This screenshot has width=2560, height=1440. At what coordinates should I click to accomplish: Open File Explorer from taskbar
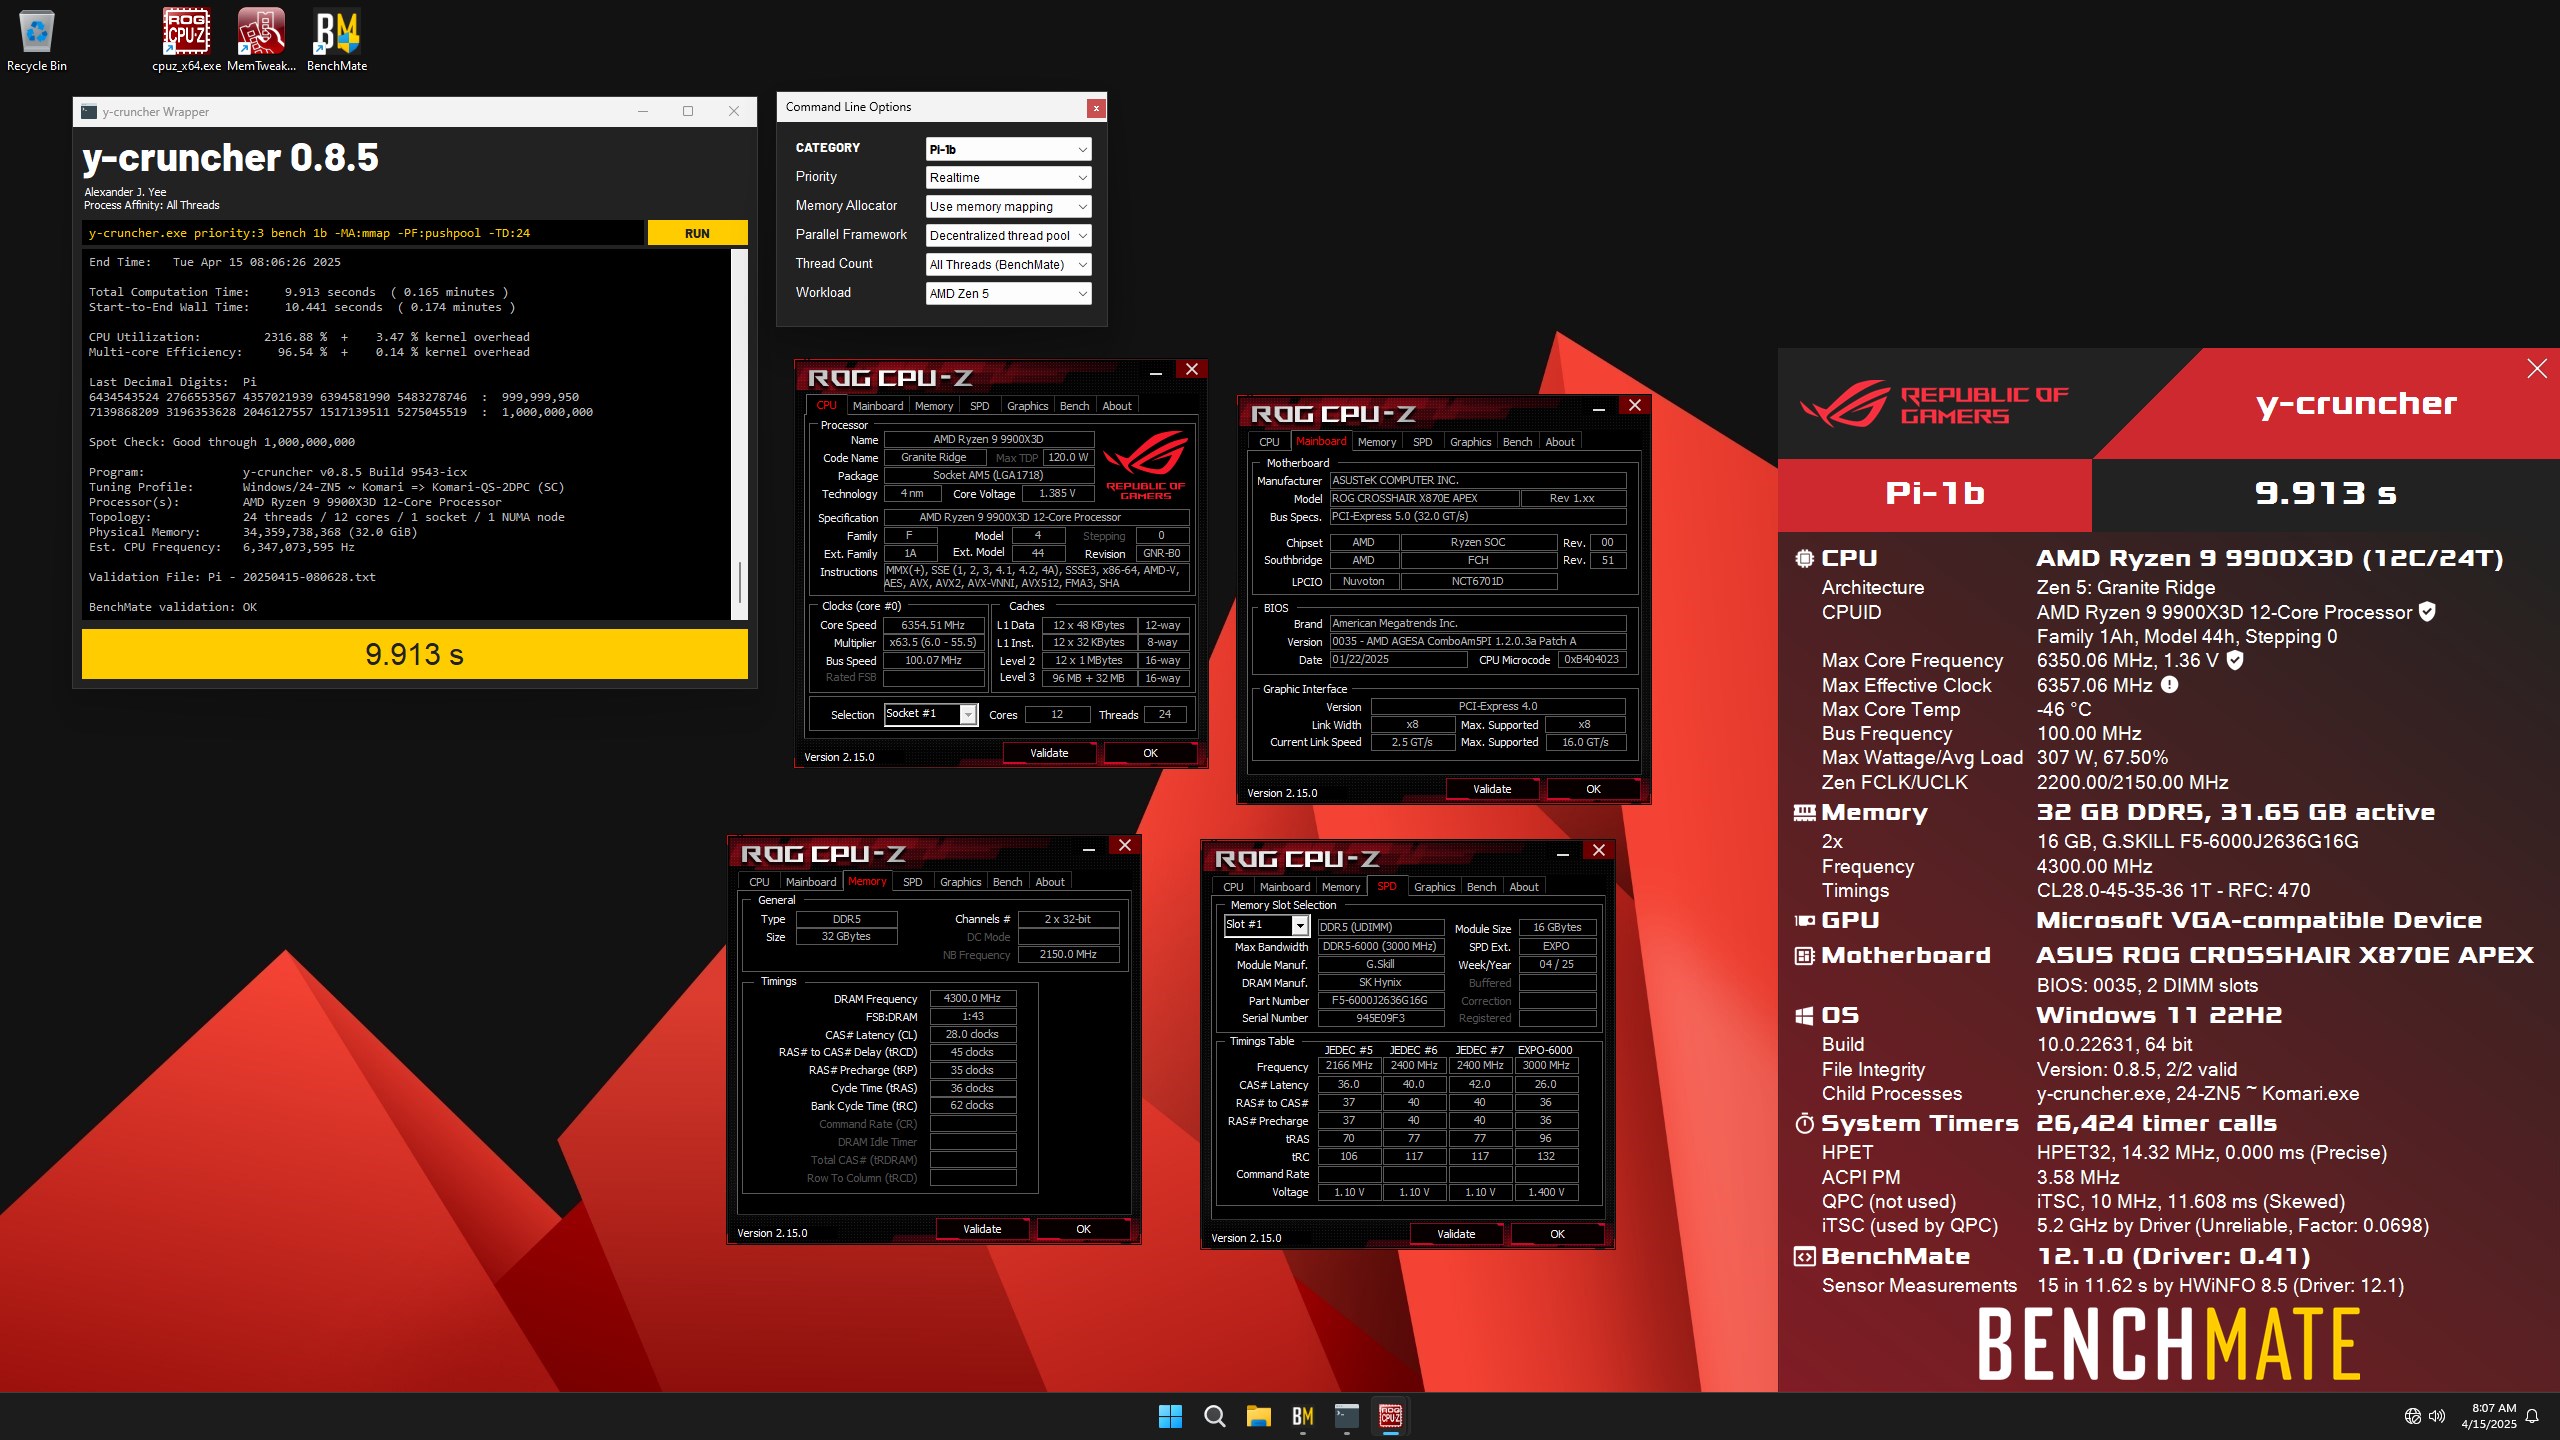1258,1416
